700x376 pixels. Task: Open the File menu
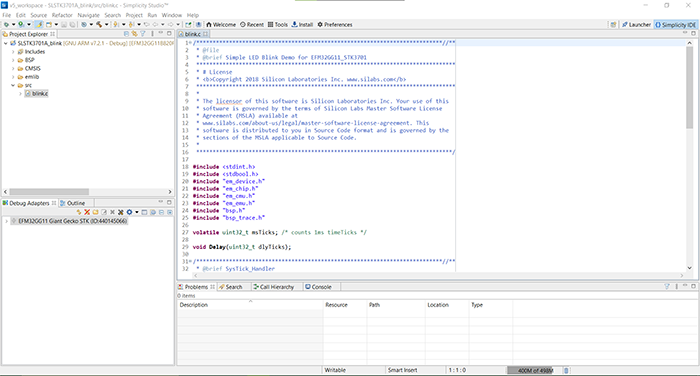tap(7, 15)
